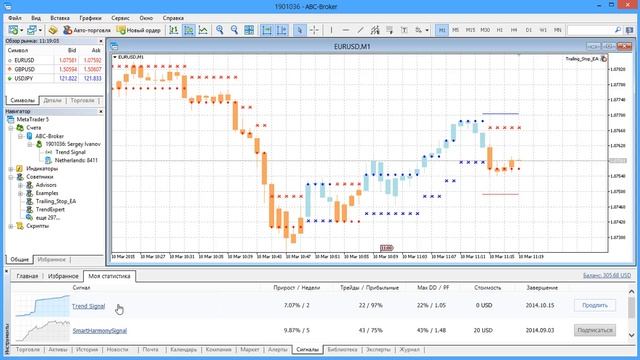Screen dimensions: 640x360
Task: Toggle chart auto scroll icon
Action: [267, 30]
